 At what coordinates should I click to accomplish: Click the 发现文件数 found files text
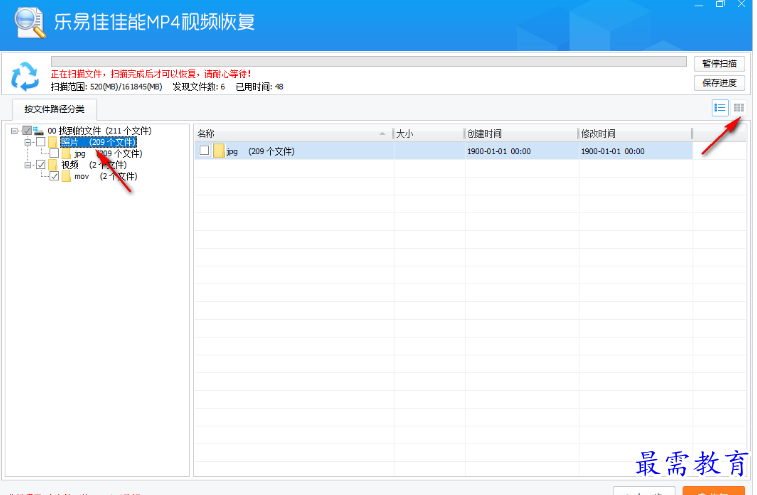199,87
